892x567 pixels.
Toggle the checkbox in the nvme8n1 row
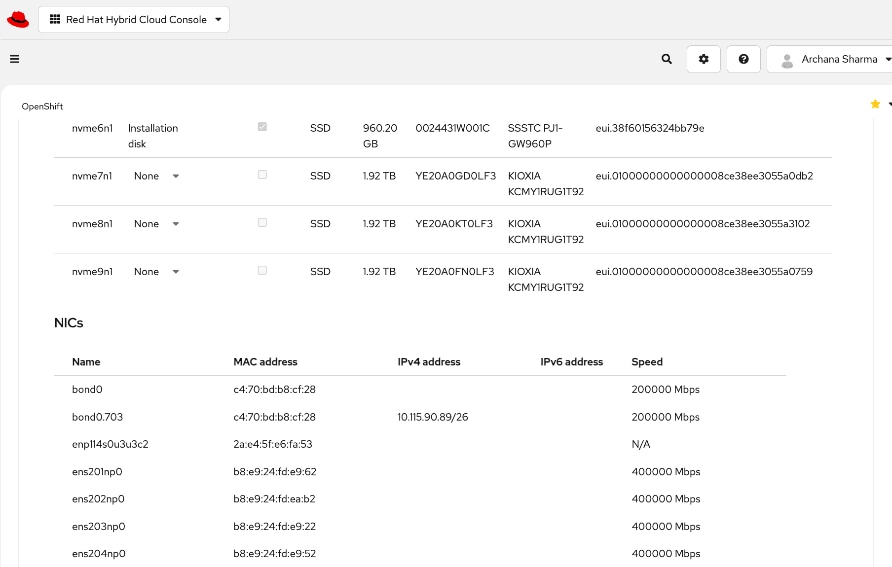click(262, 222)
